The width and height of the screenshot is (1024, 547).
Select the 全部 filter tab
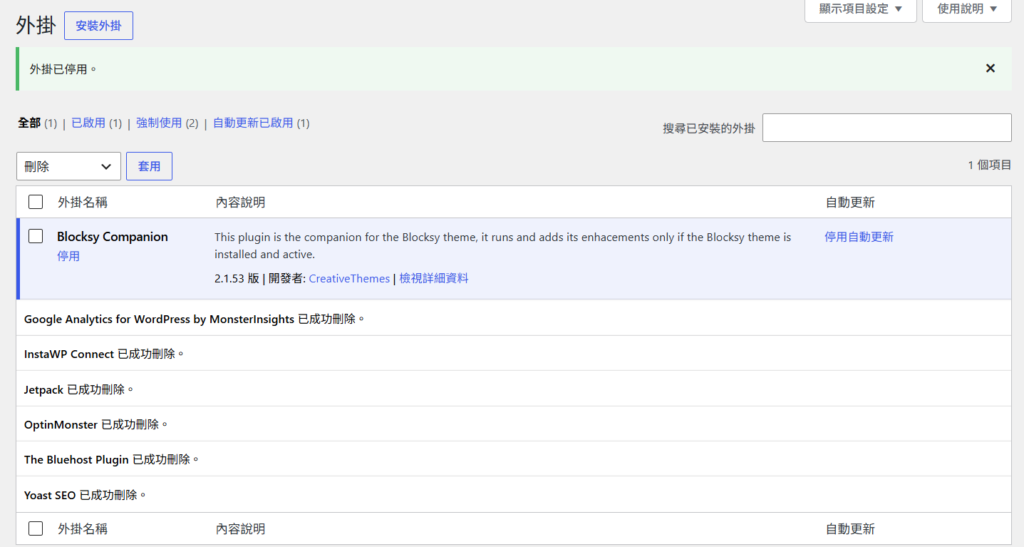[29, 123]
